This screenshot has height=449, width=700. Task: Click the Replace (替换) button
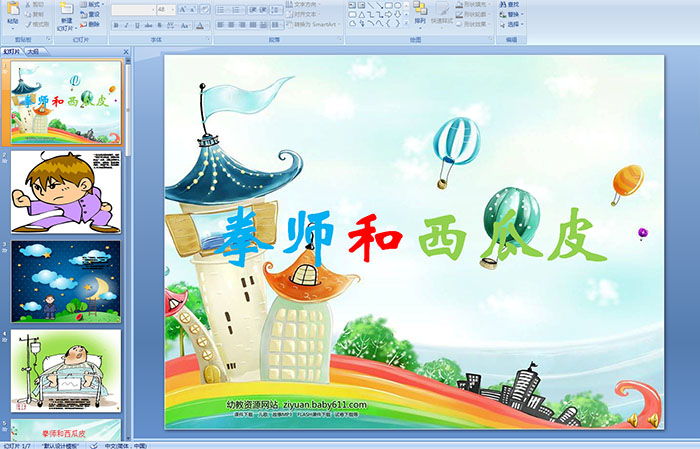512,15
